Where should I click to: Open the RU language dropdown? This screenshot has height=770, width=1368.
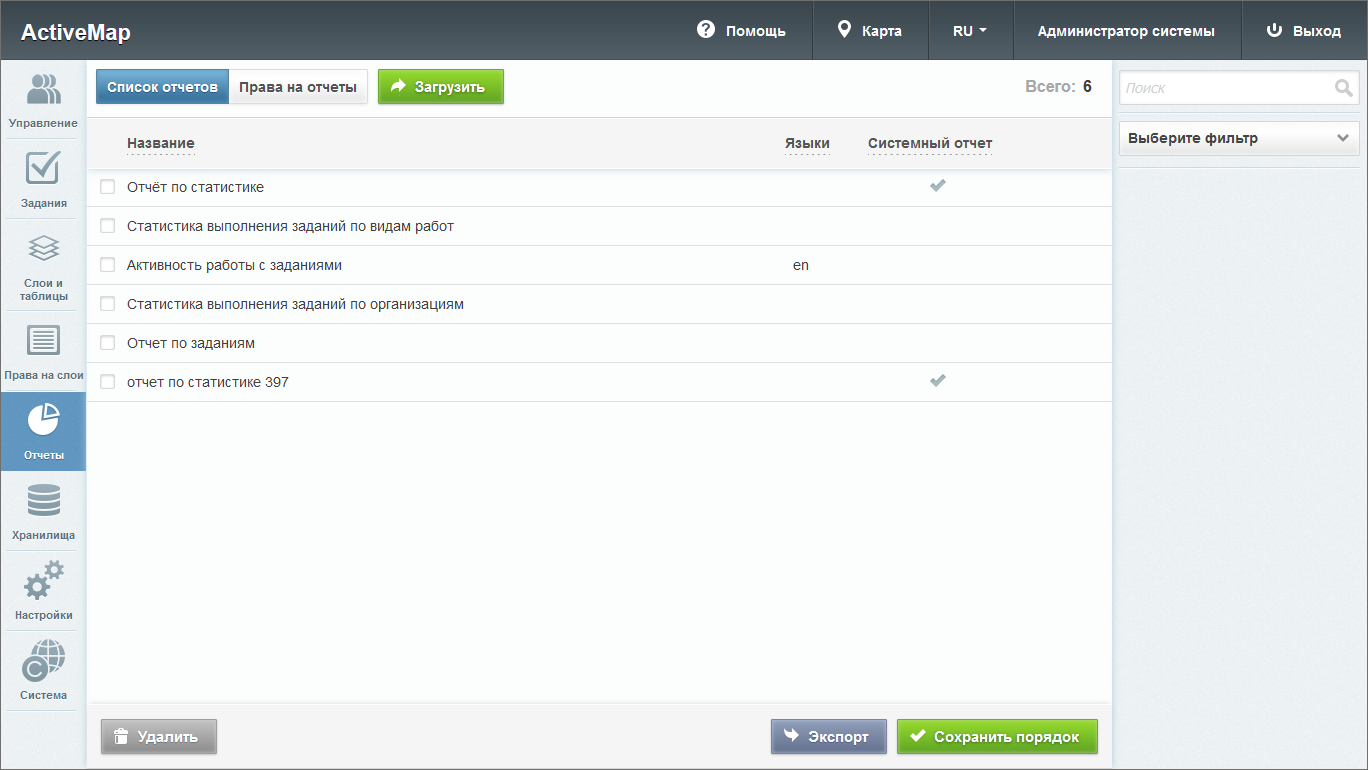(970, 31)
